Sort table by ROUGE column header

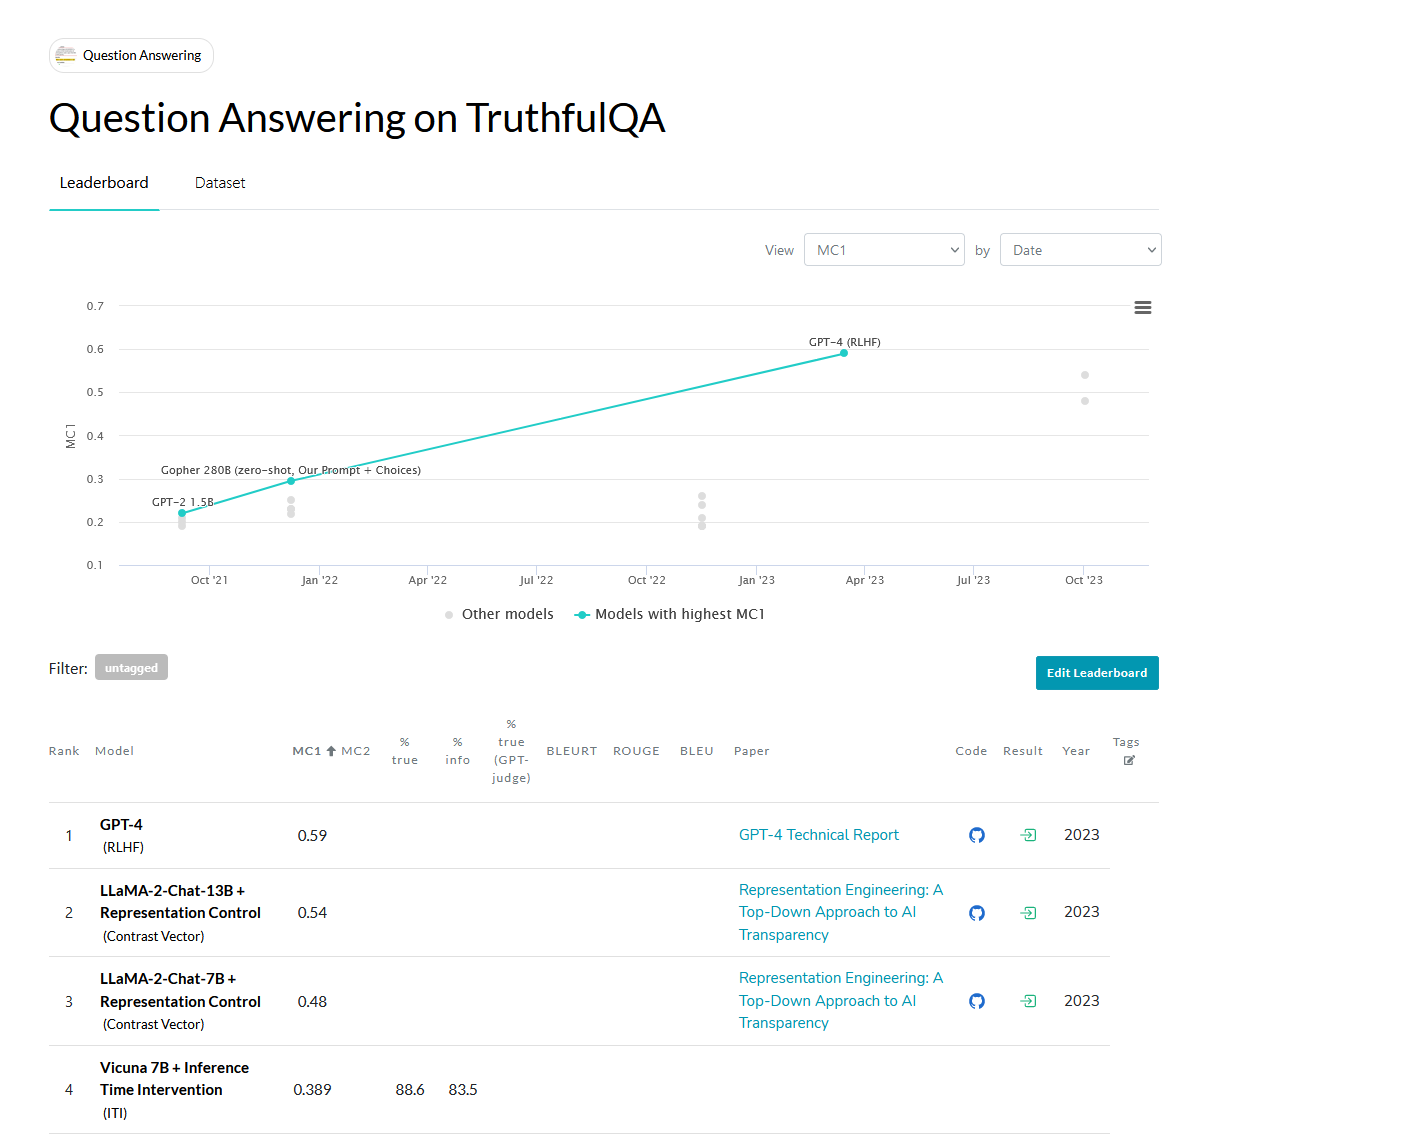tap(636, 751)
